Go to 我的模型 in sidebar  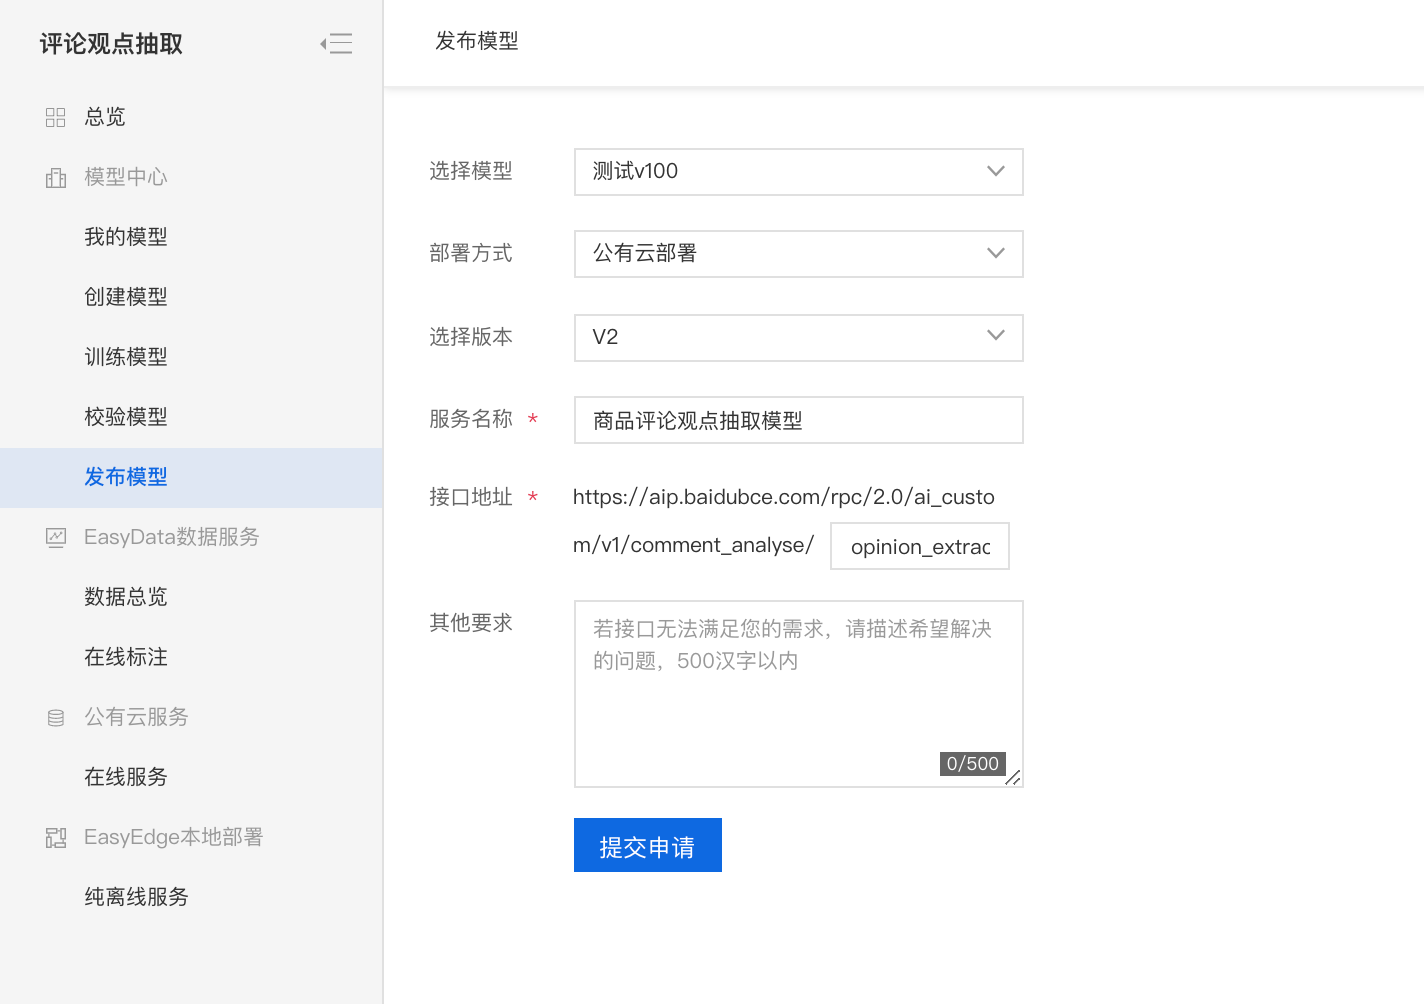click(126, 237)
